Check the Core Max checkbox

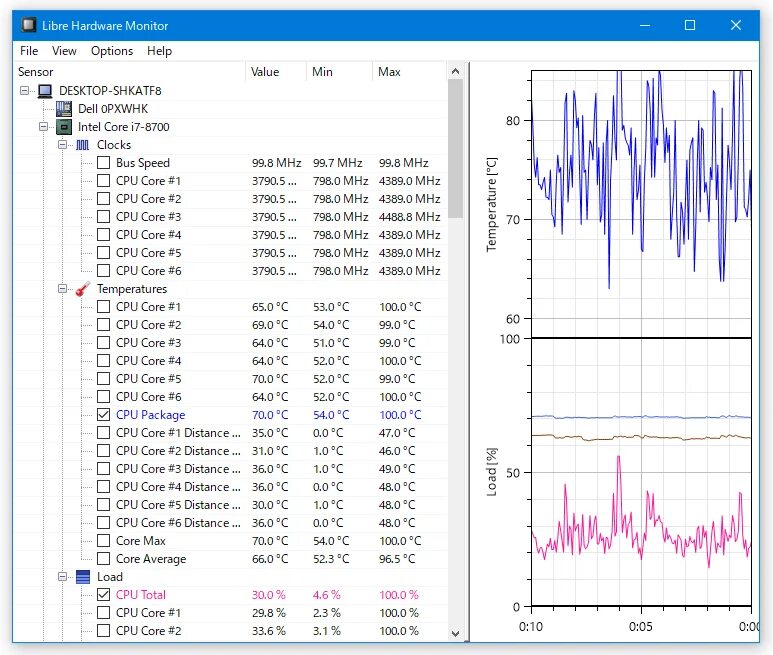[104, 541]
